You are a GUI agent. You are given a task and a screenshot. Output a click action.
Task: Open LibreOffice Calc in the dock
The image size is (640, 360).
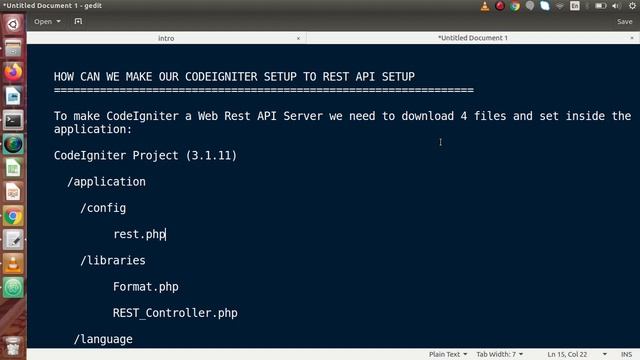[13, 168]
